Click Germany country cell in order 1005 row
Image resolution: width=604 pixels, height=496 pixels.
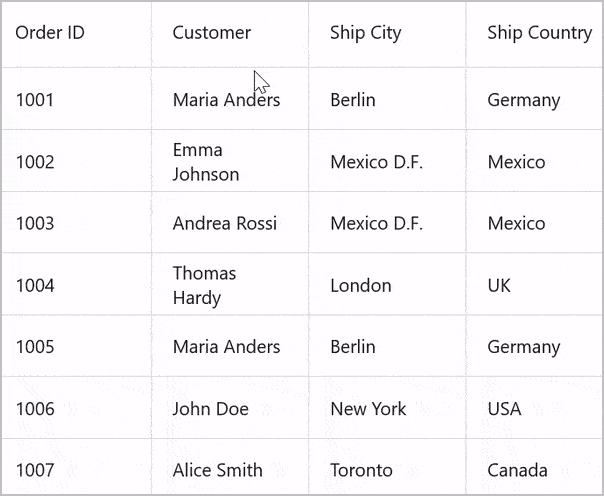[x=535, y=346]
